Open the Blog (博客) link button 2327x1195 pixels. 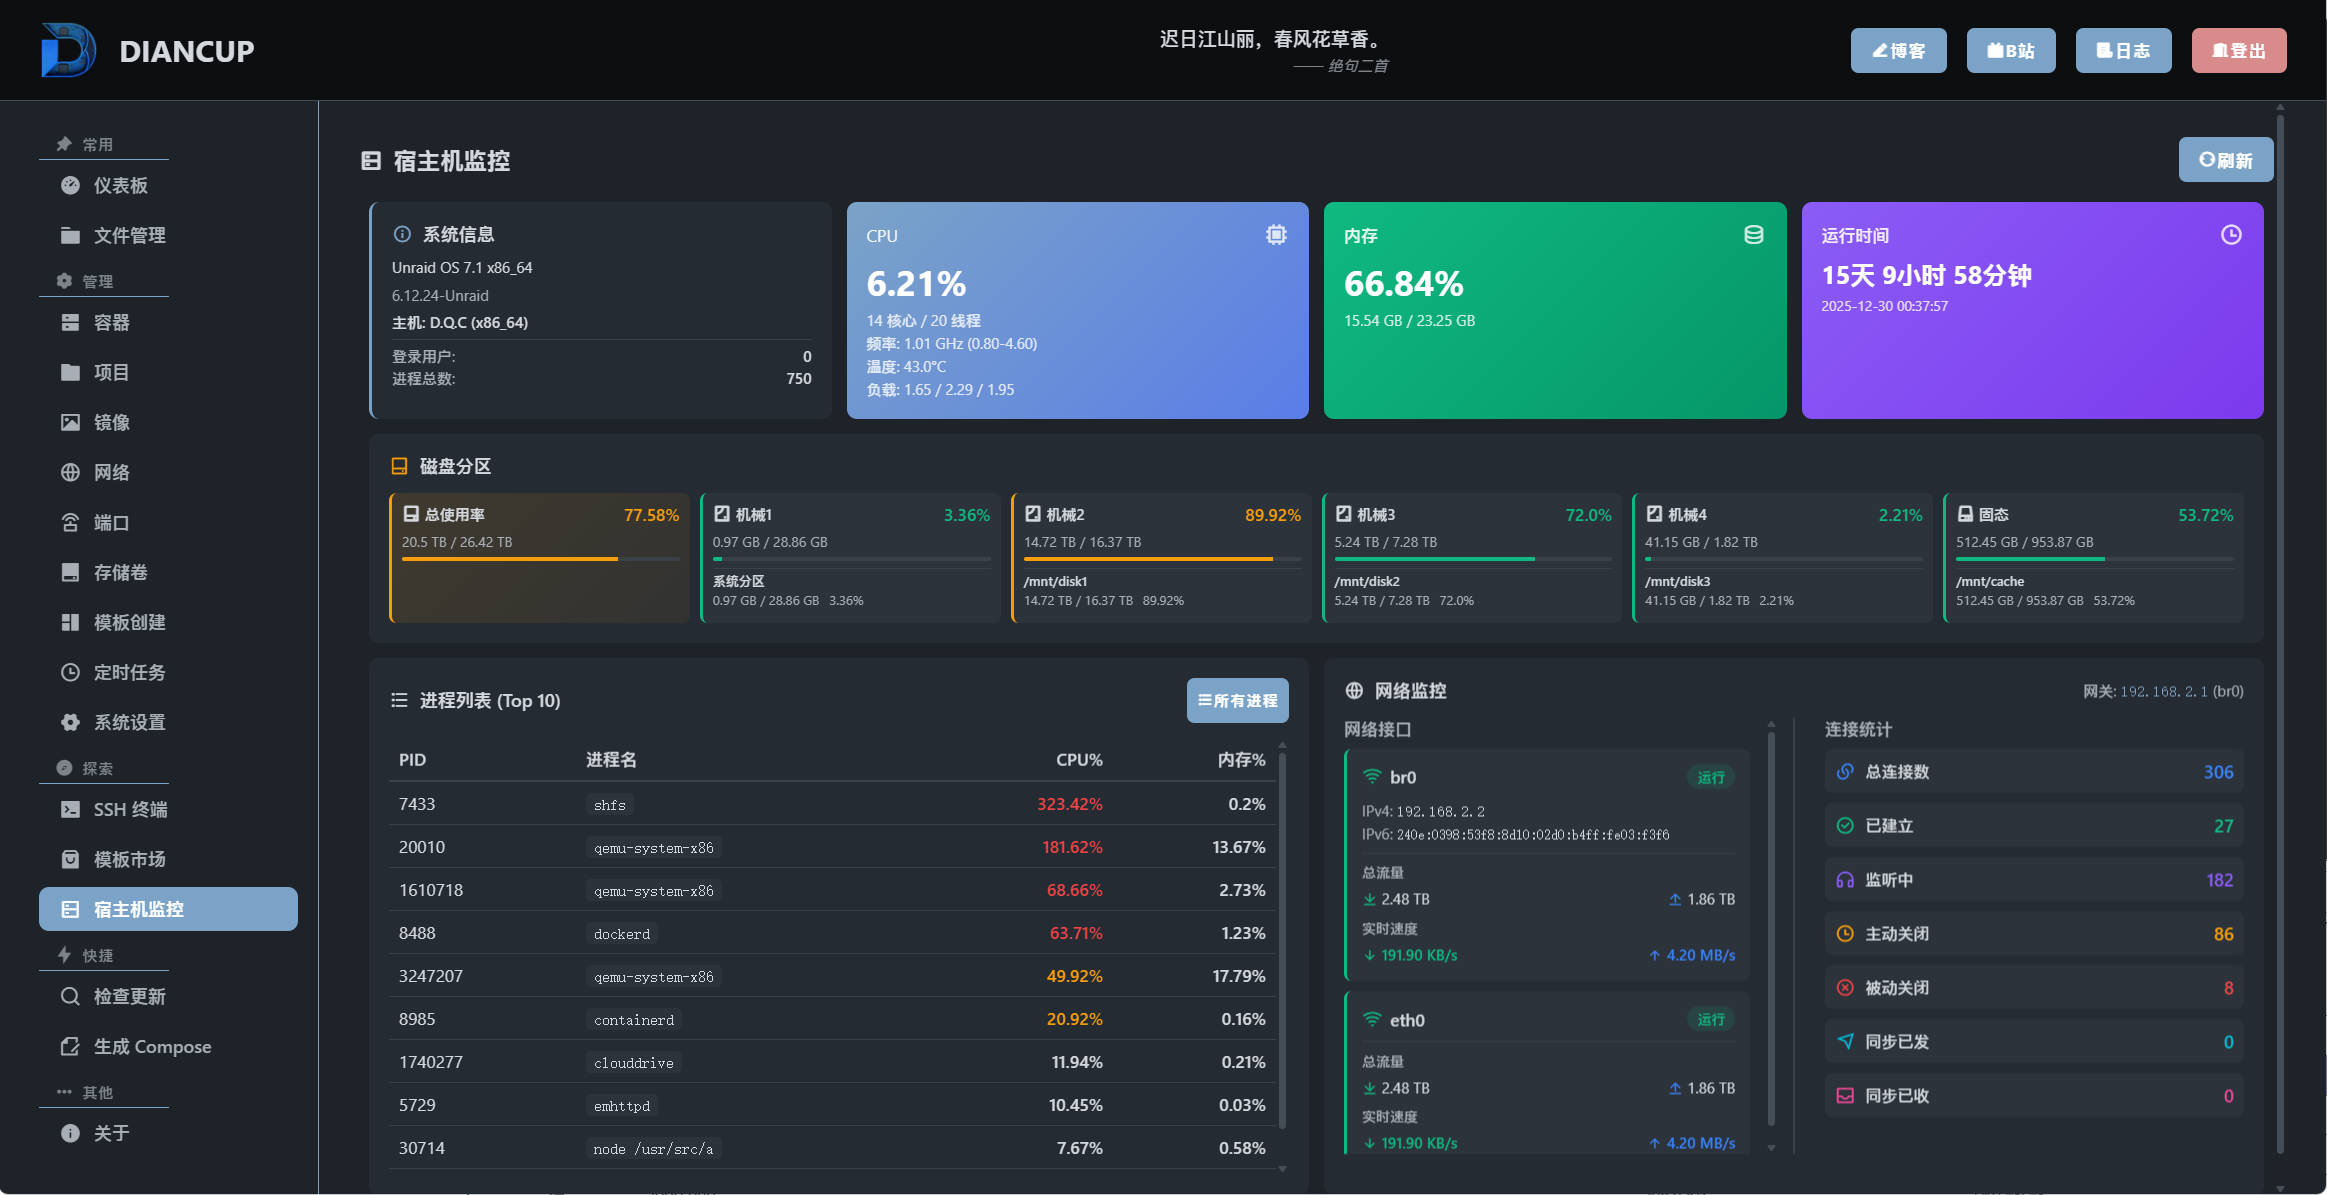pyautogui.click(x=1897, y=50)
